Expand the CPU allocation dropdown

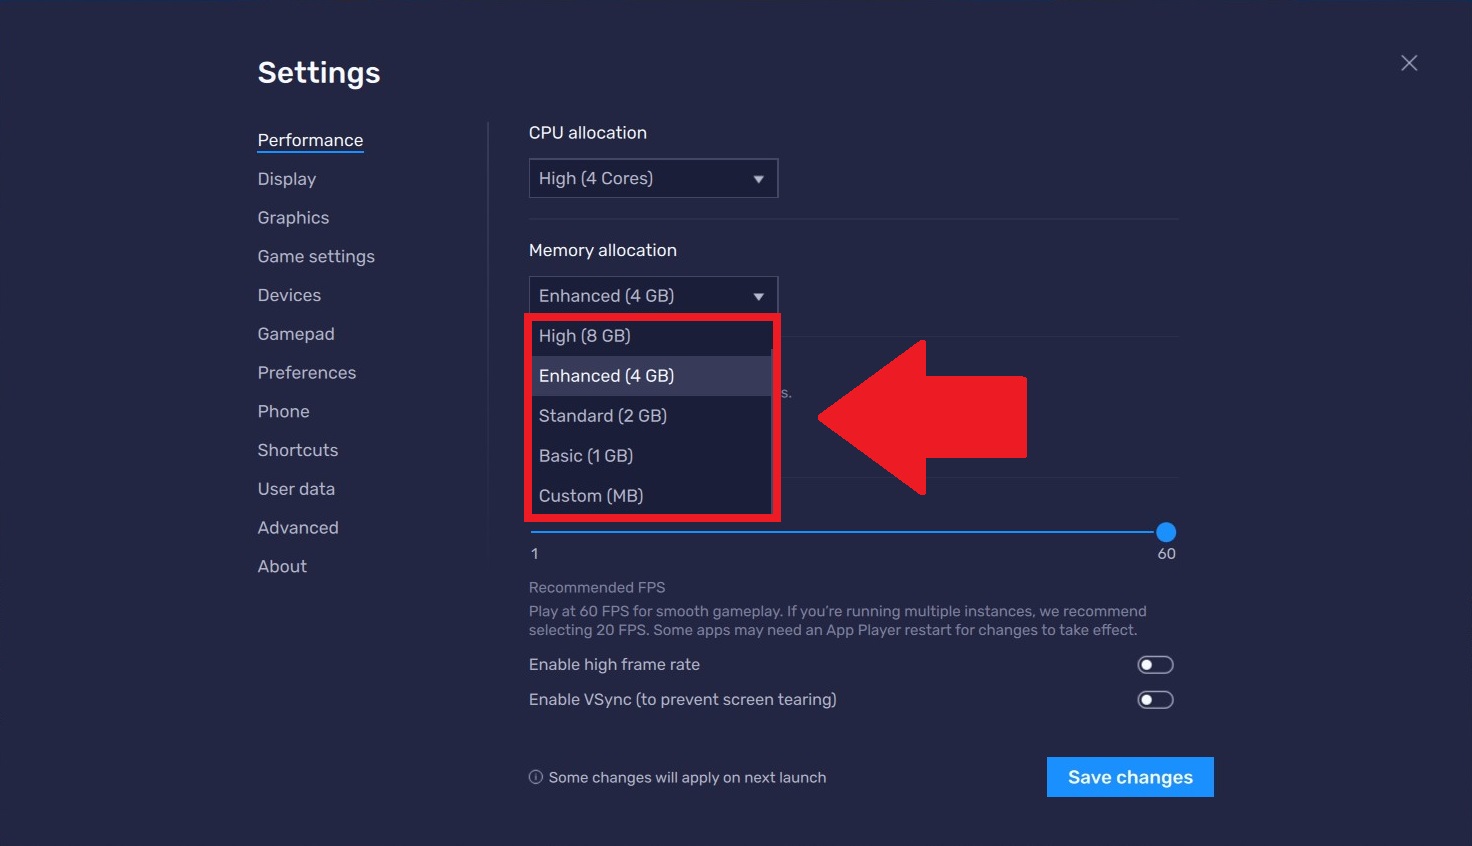click(x=653, y=178)
